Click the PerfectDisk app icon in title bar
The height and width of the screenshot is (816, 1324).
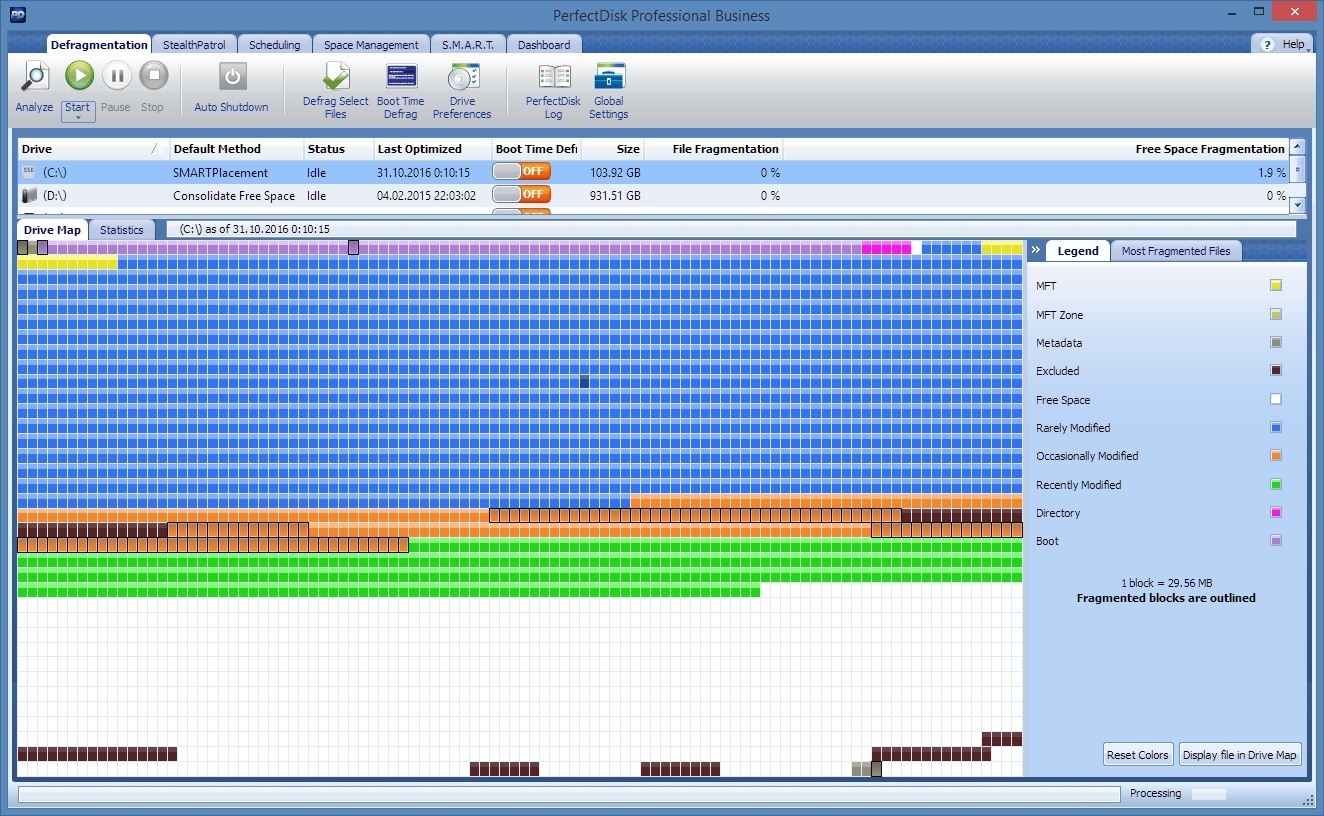point(17,15)
